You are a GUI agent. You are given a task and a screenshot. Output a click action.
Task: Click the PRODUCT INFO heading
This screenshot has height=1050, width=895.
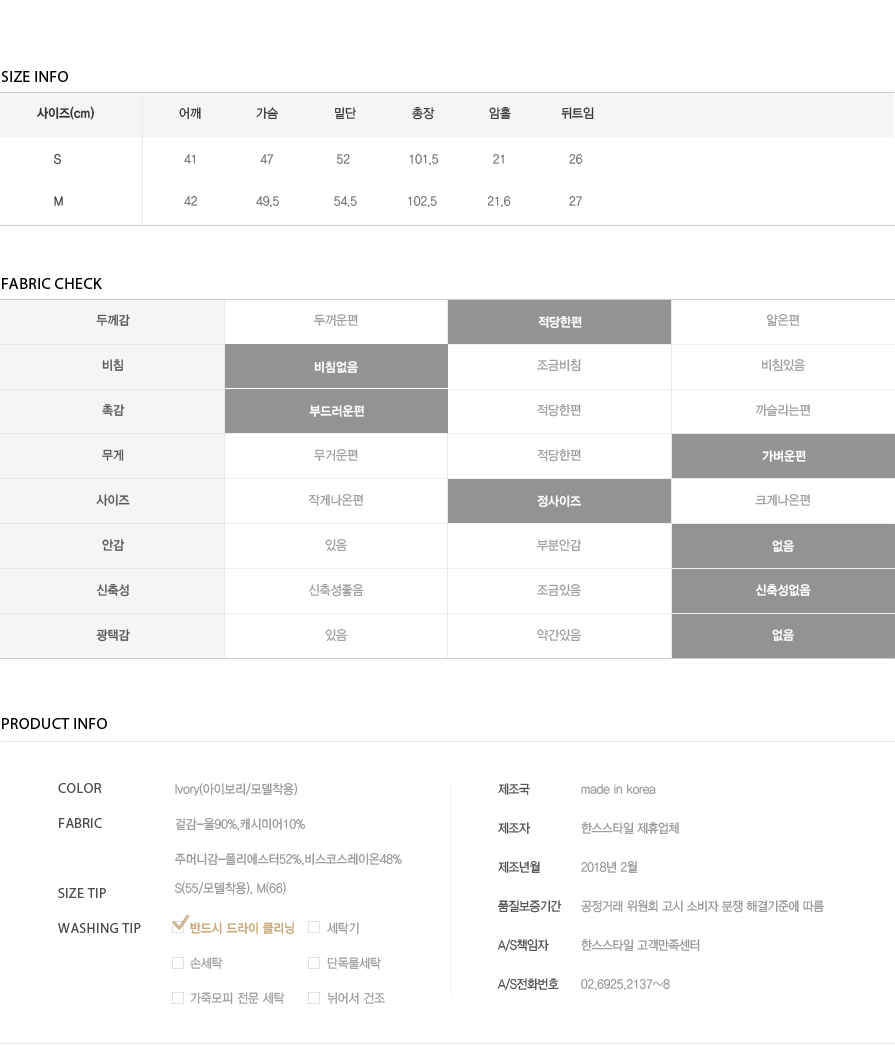click(54, 724)
